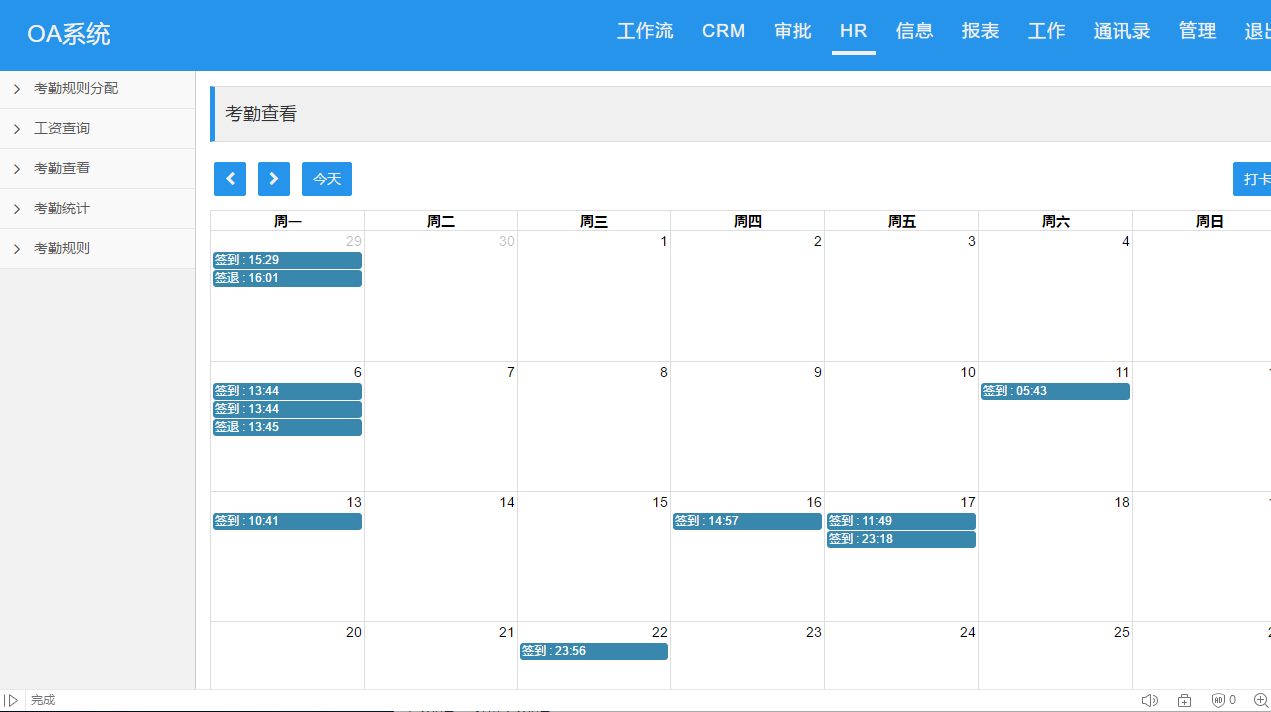Open the 工作流 menu
1271x712 pixels.
tap(645, 31)
